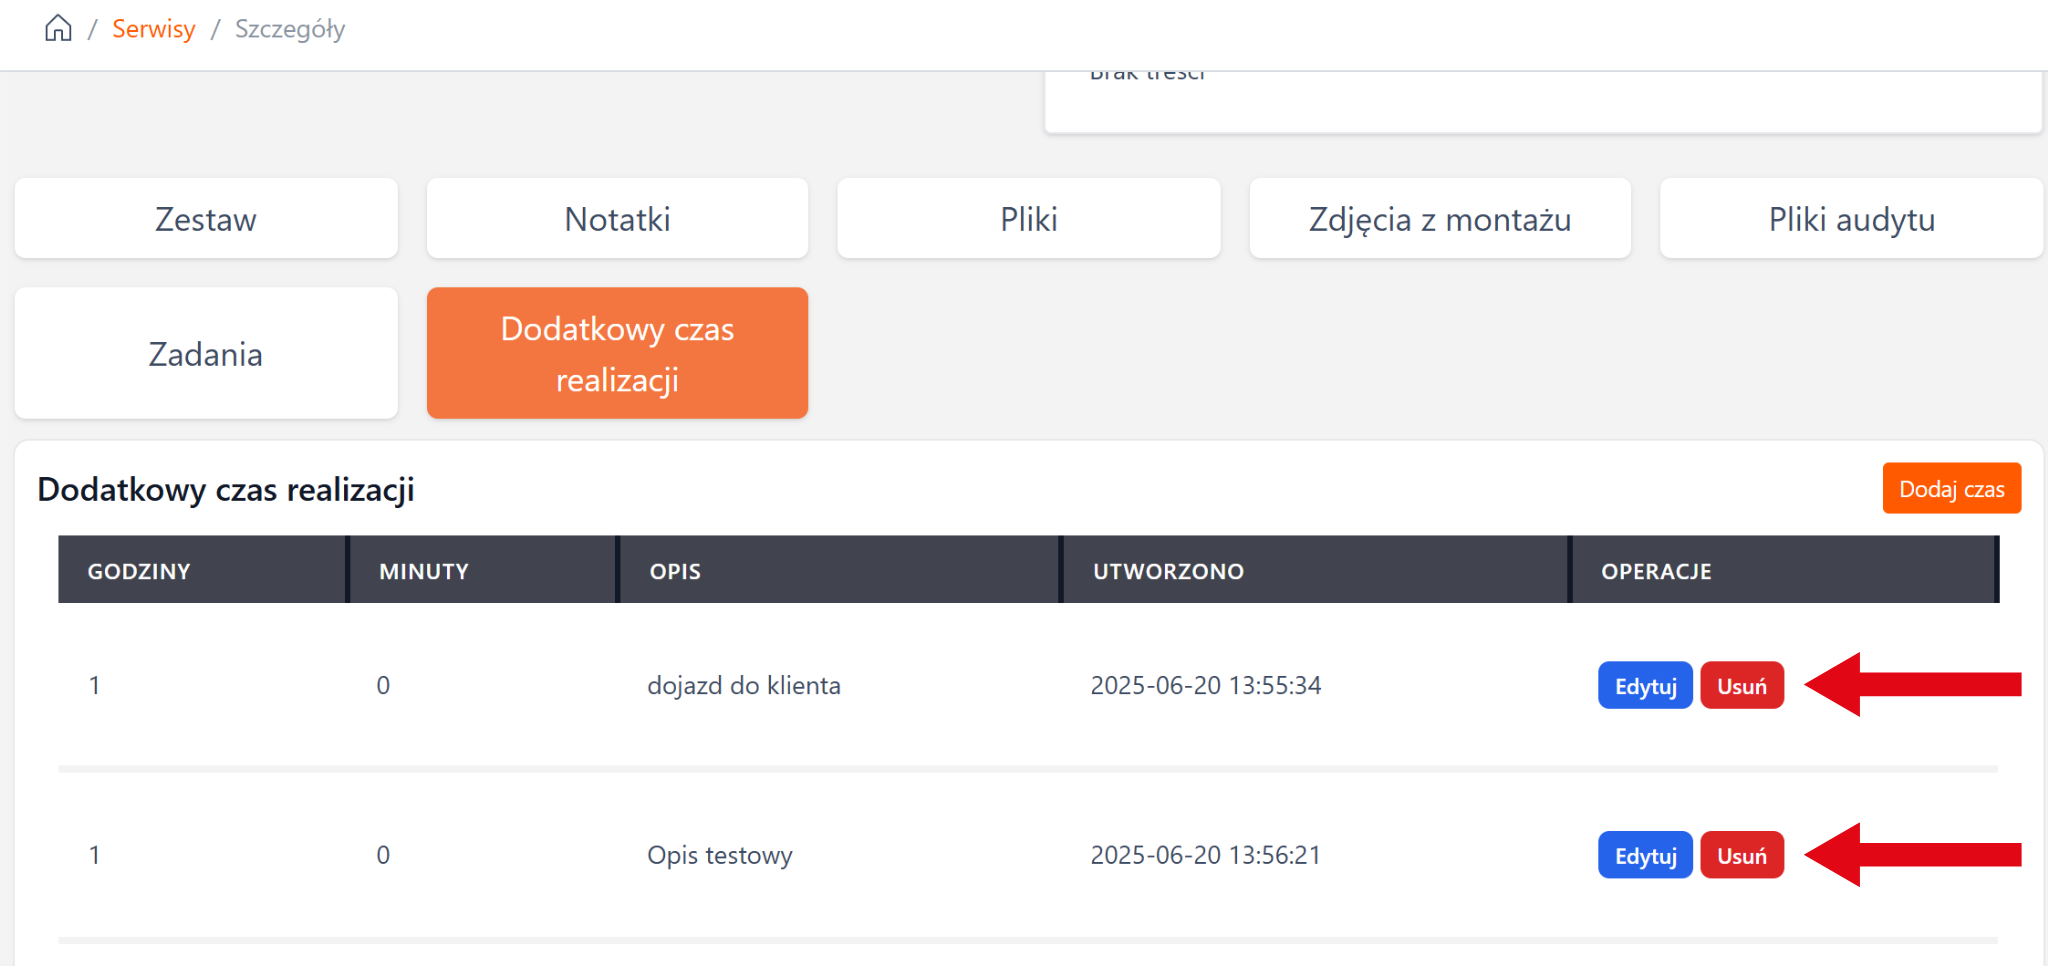Delete the 'Opis testowy' entry
Screen dimensions: 2048x966
pos(1741,856)
